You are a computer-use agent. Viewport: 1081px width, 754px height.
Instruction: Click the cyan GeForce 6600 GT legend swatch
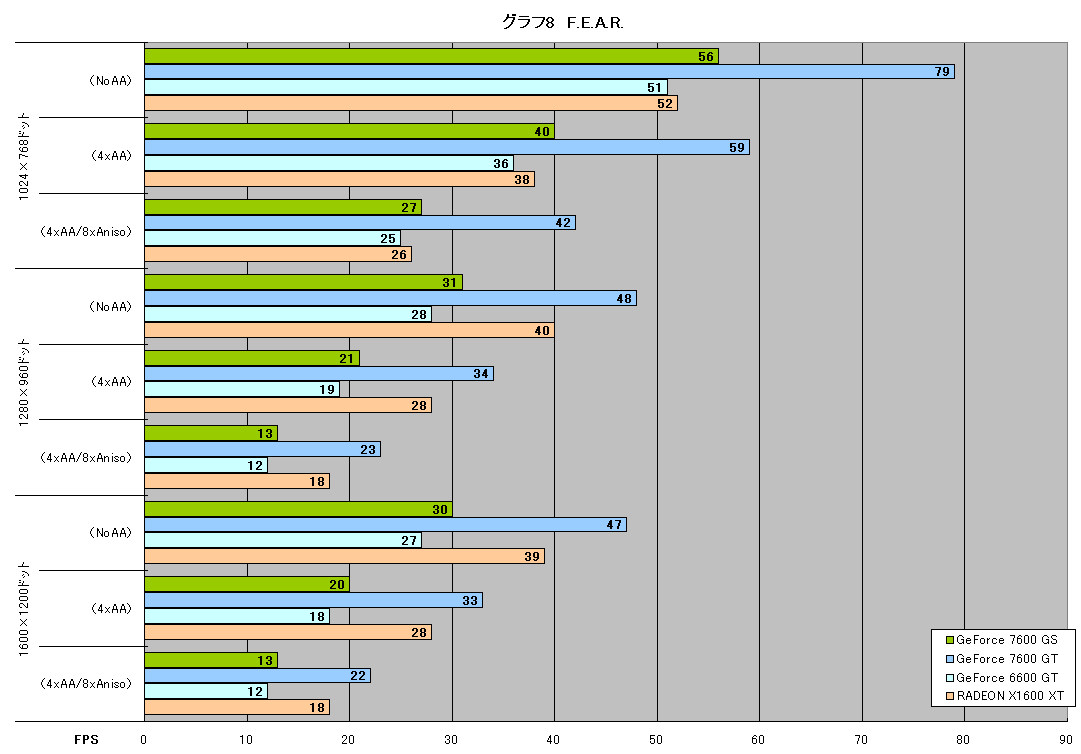(949, 677)
